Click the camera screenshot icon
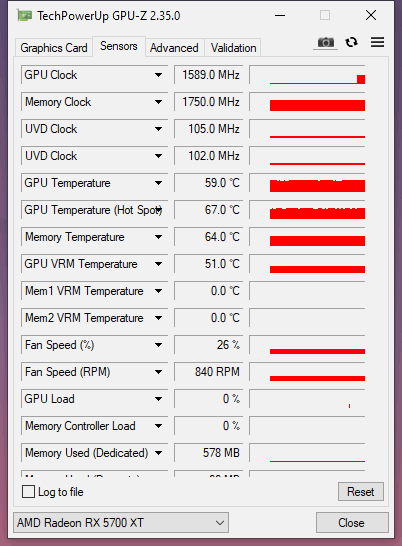 [325, 42]
